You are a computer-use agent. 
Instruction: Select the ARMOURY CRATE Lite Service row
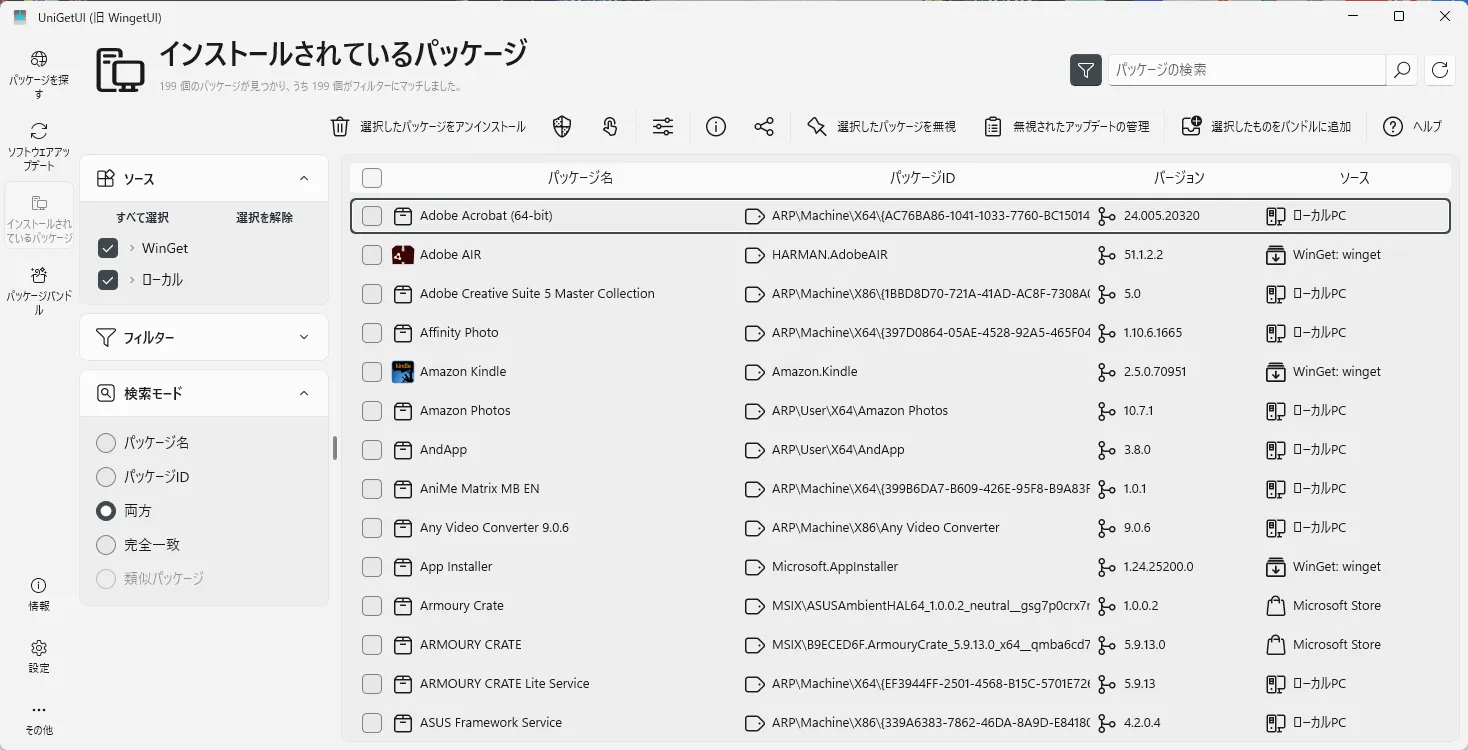[900, 684]
